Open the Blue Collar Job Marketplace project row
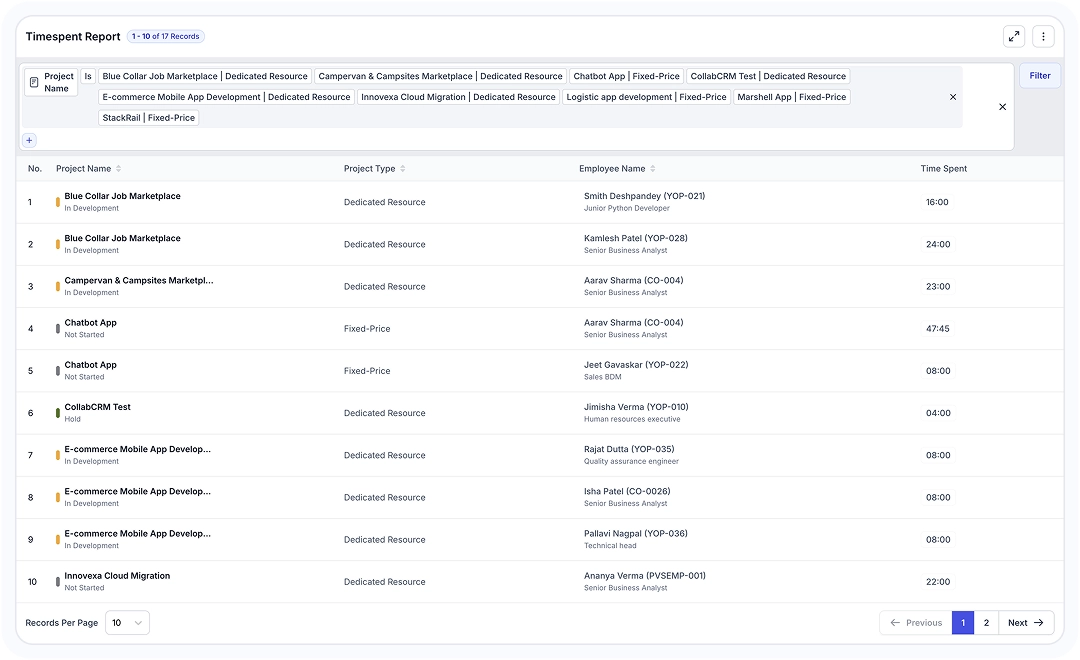The image size is (1080, 660). pos(122,196)
